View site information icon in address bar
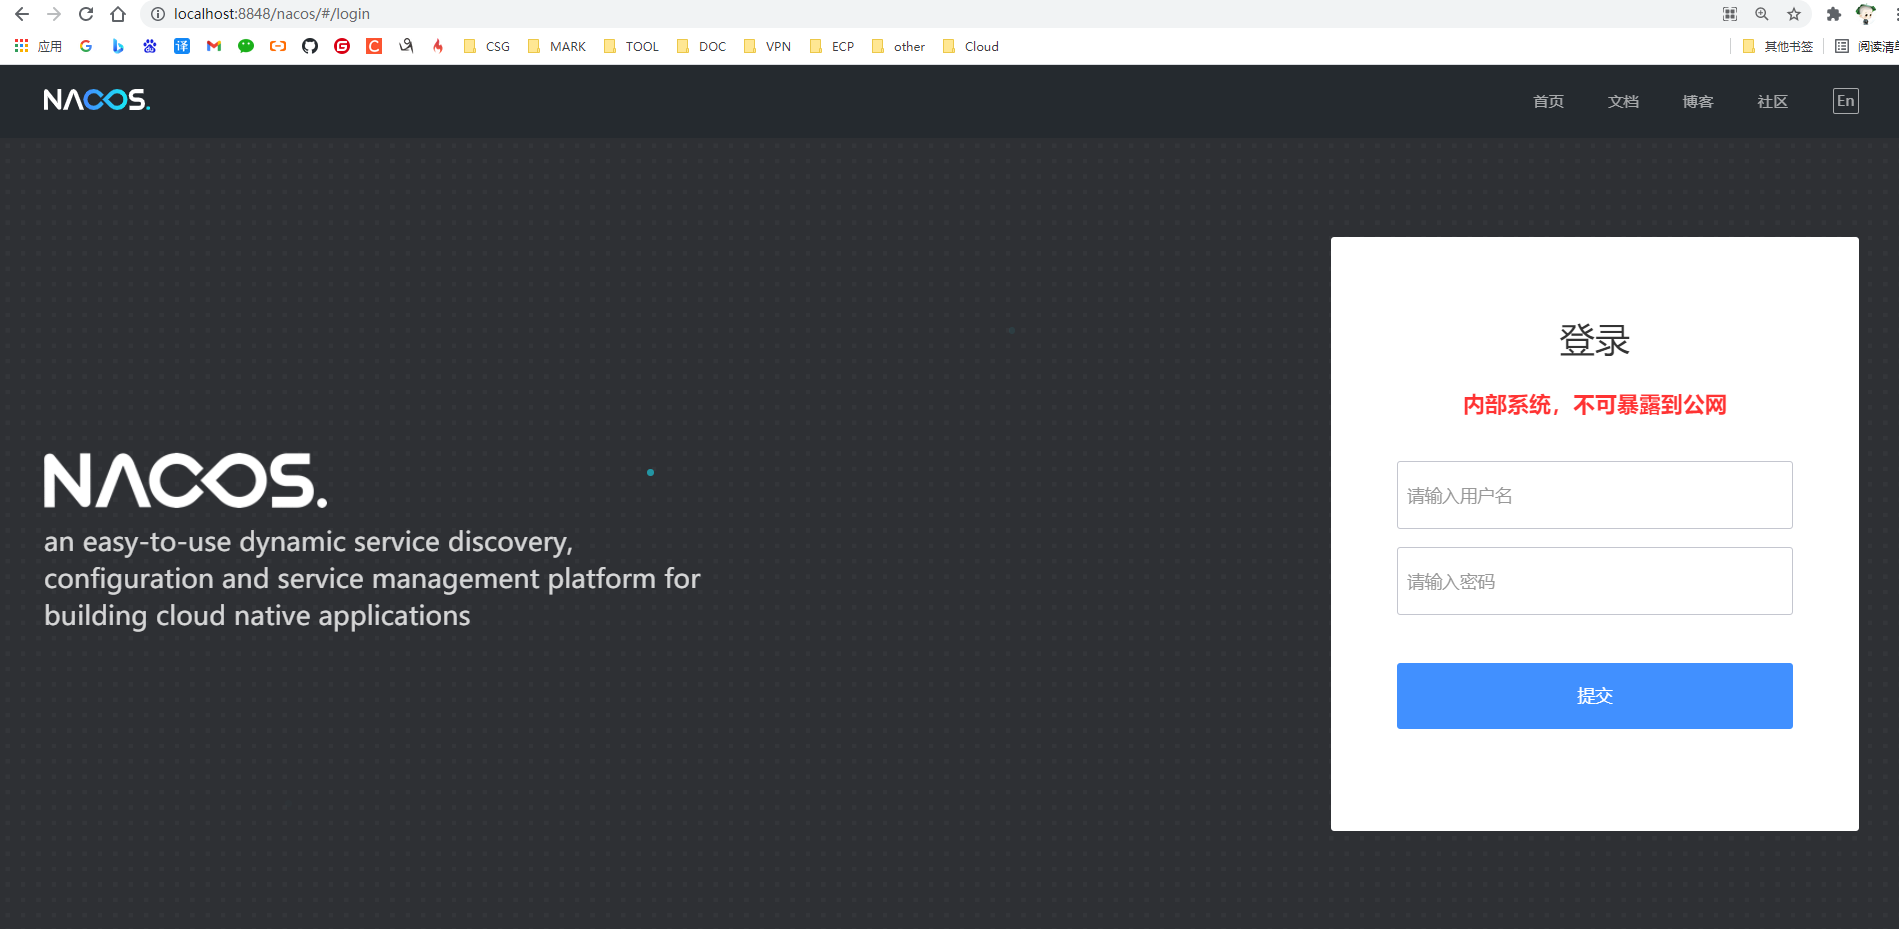Viewport: 1899px width, 929px height. (157, 14)
